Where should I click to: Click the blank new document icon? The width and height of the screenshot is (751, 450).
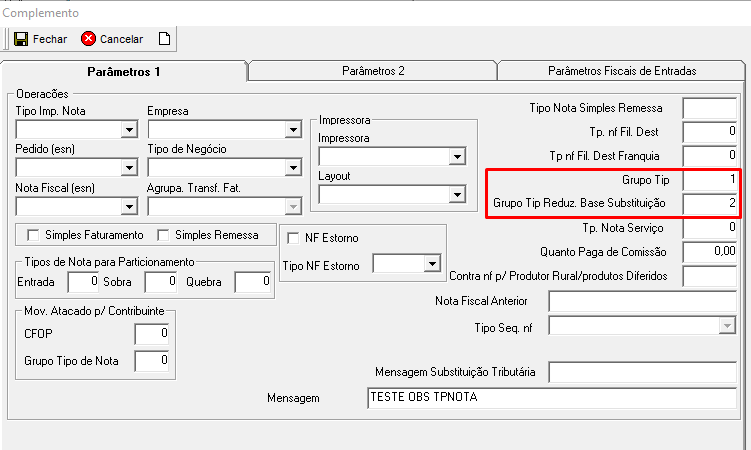(x=164, y=39)
